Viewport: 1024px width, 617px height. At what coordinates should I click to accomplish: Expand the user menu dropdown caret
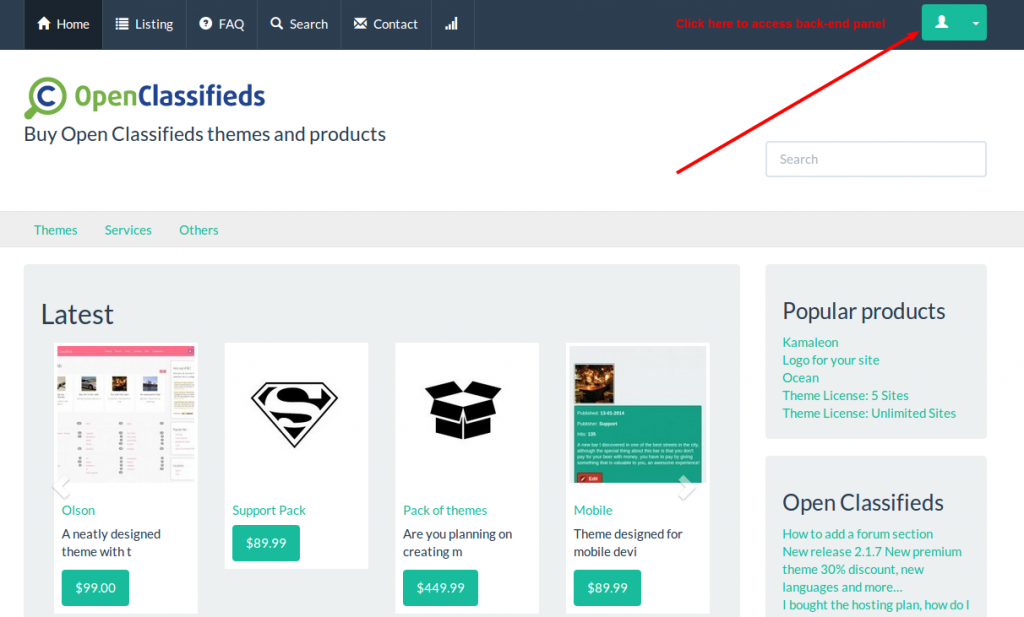975,23
